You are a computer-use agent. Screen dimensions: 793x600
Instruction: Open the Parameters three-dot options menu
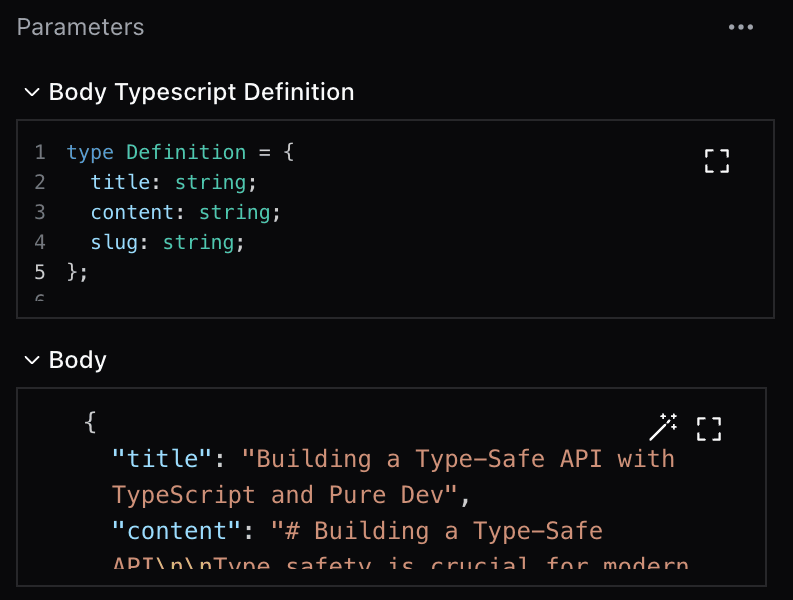(x=741, y=27)
